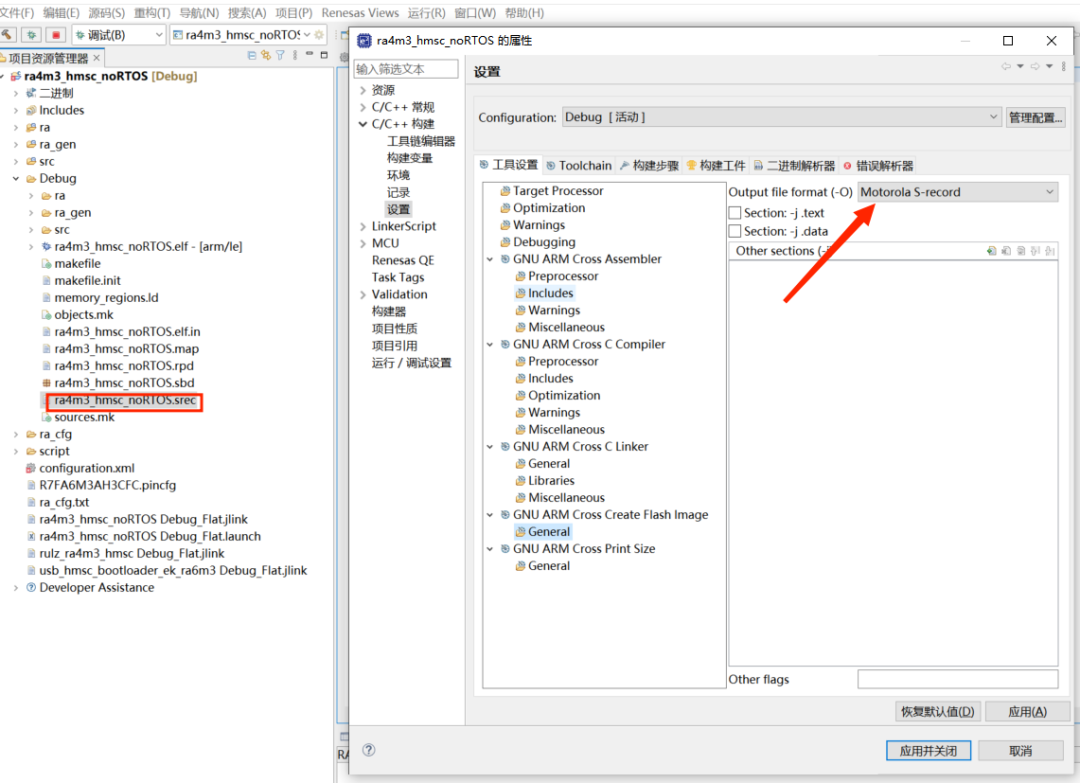This screenshot has width=1080, height=783.
Task: Open the three-dot menu in 设置 header
Action: [x=1064, y=67]
